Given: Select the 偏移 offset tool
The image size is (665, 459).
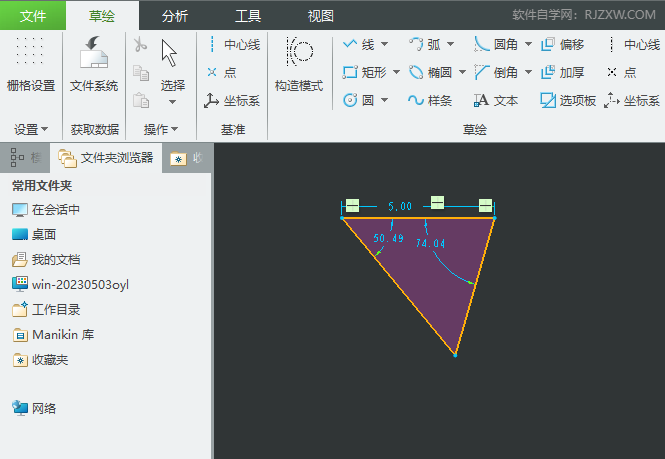Looking at the screenshot, I should click(563, 44).
